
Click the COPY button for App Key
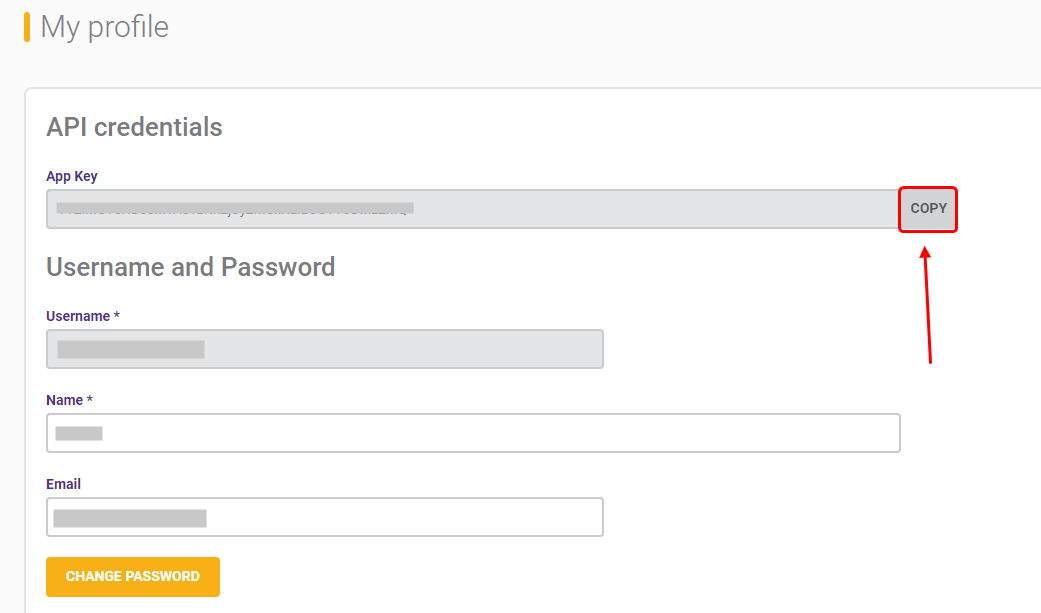(927, 209)
